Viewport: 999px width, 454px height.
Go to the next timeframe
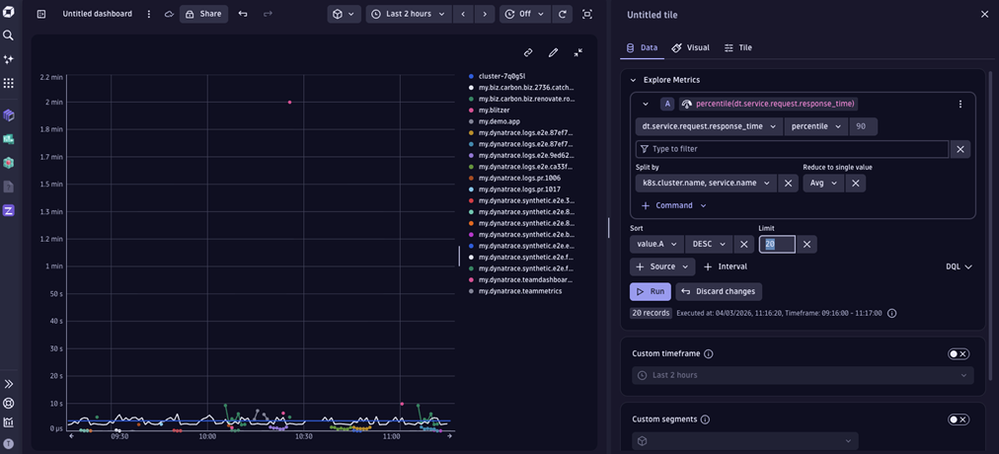tap(485, 14)
